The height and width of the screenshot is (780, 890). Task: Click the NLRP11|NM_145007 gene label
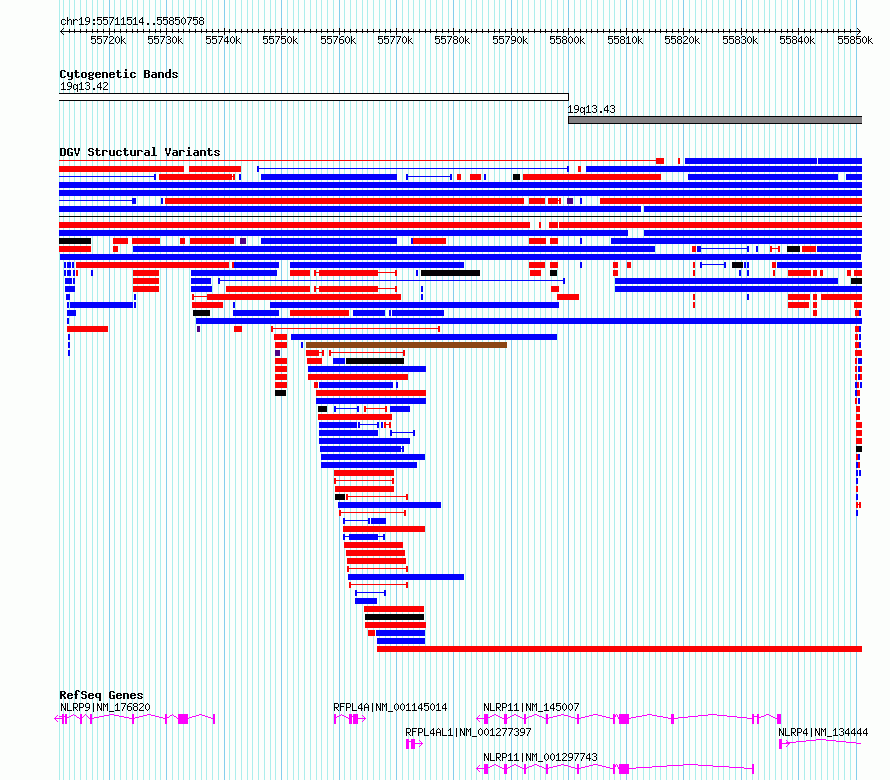531,707
